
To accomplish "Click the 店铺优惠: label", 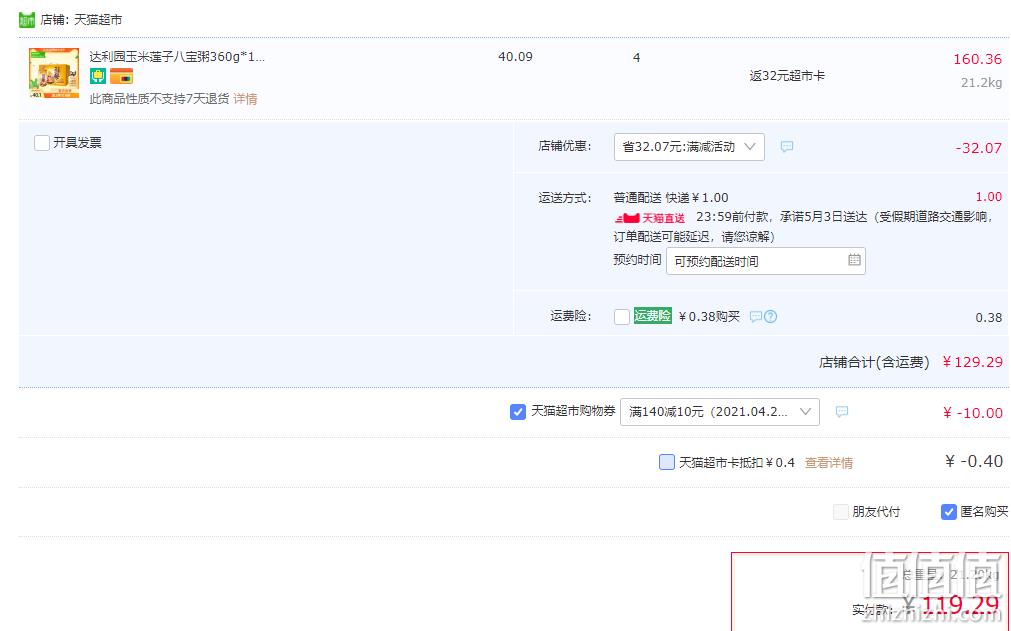I will pos(565,146).
